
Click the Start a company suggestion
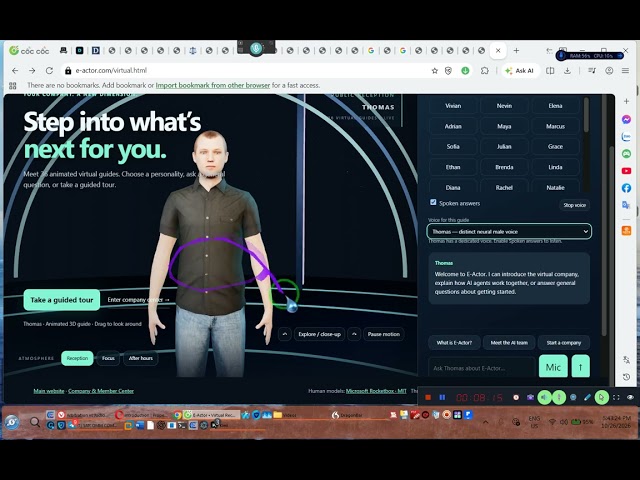pos(564,343)
